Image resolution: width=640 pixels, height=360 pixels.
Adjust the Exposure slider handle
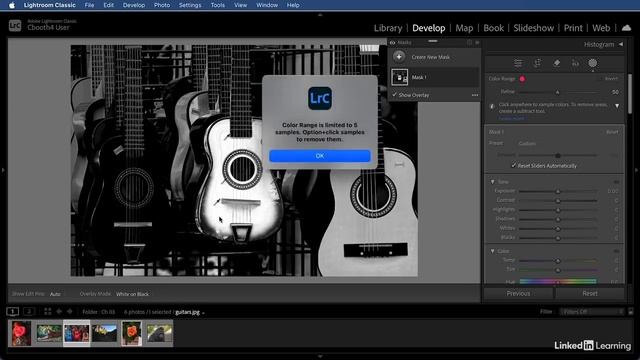[558, 191]
